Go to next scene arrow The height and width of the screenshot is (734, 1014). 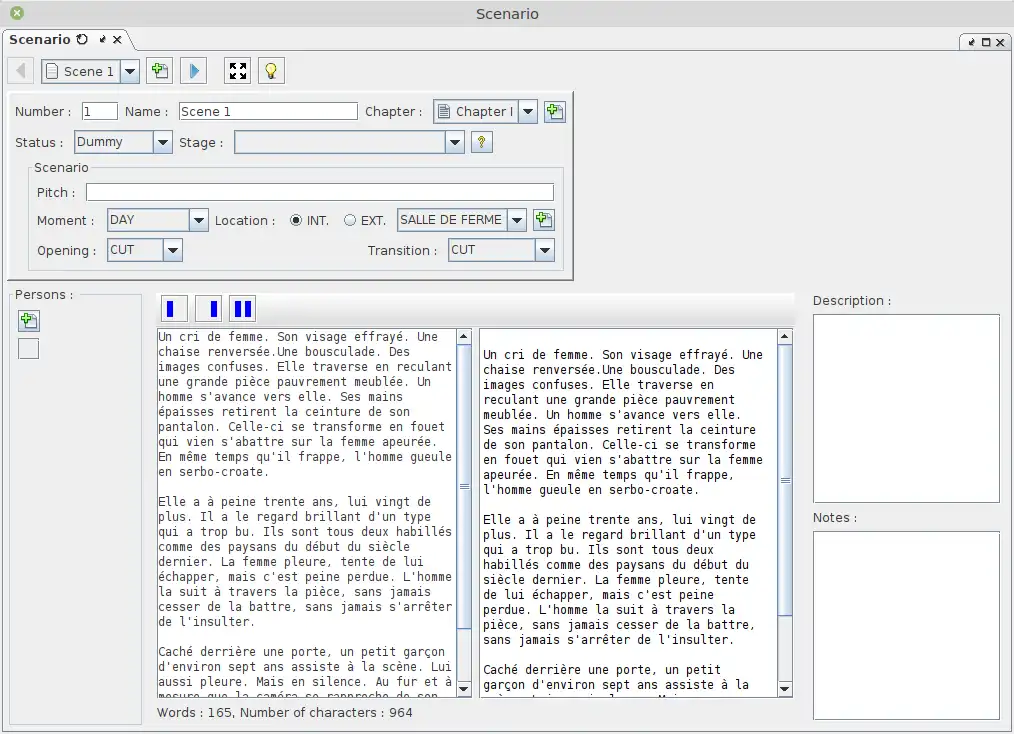tap(194, 71)
